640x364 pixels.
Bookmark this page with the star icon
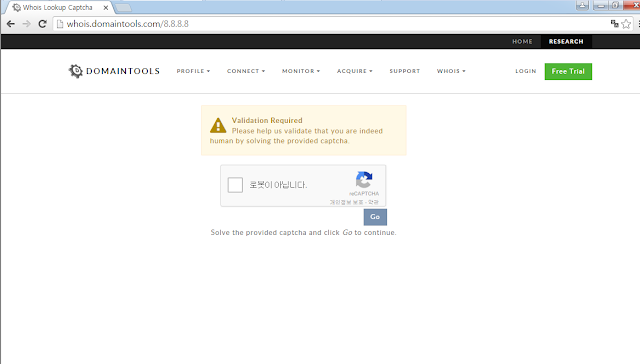click(x=626, y=24)
